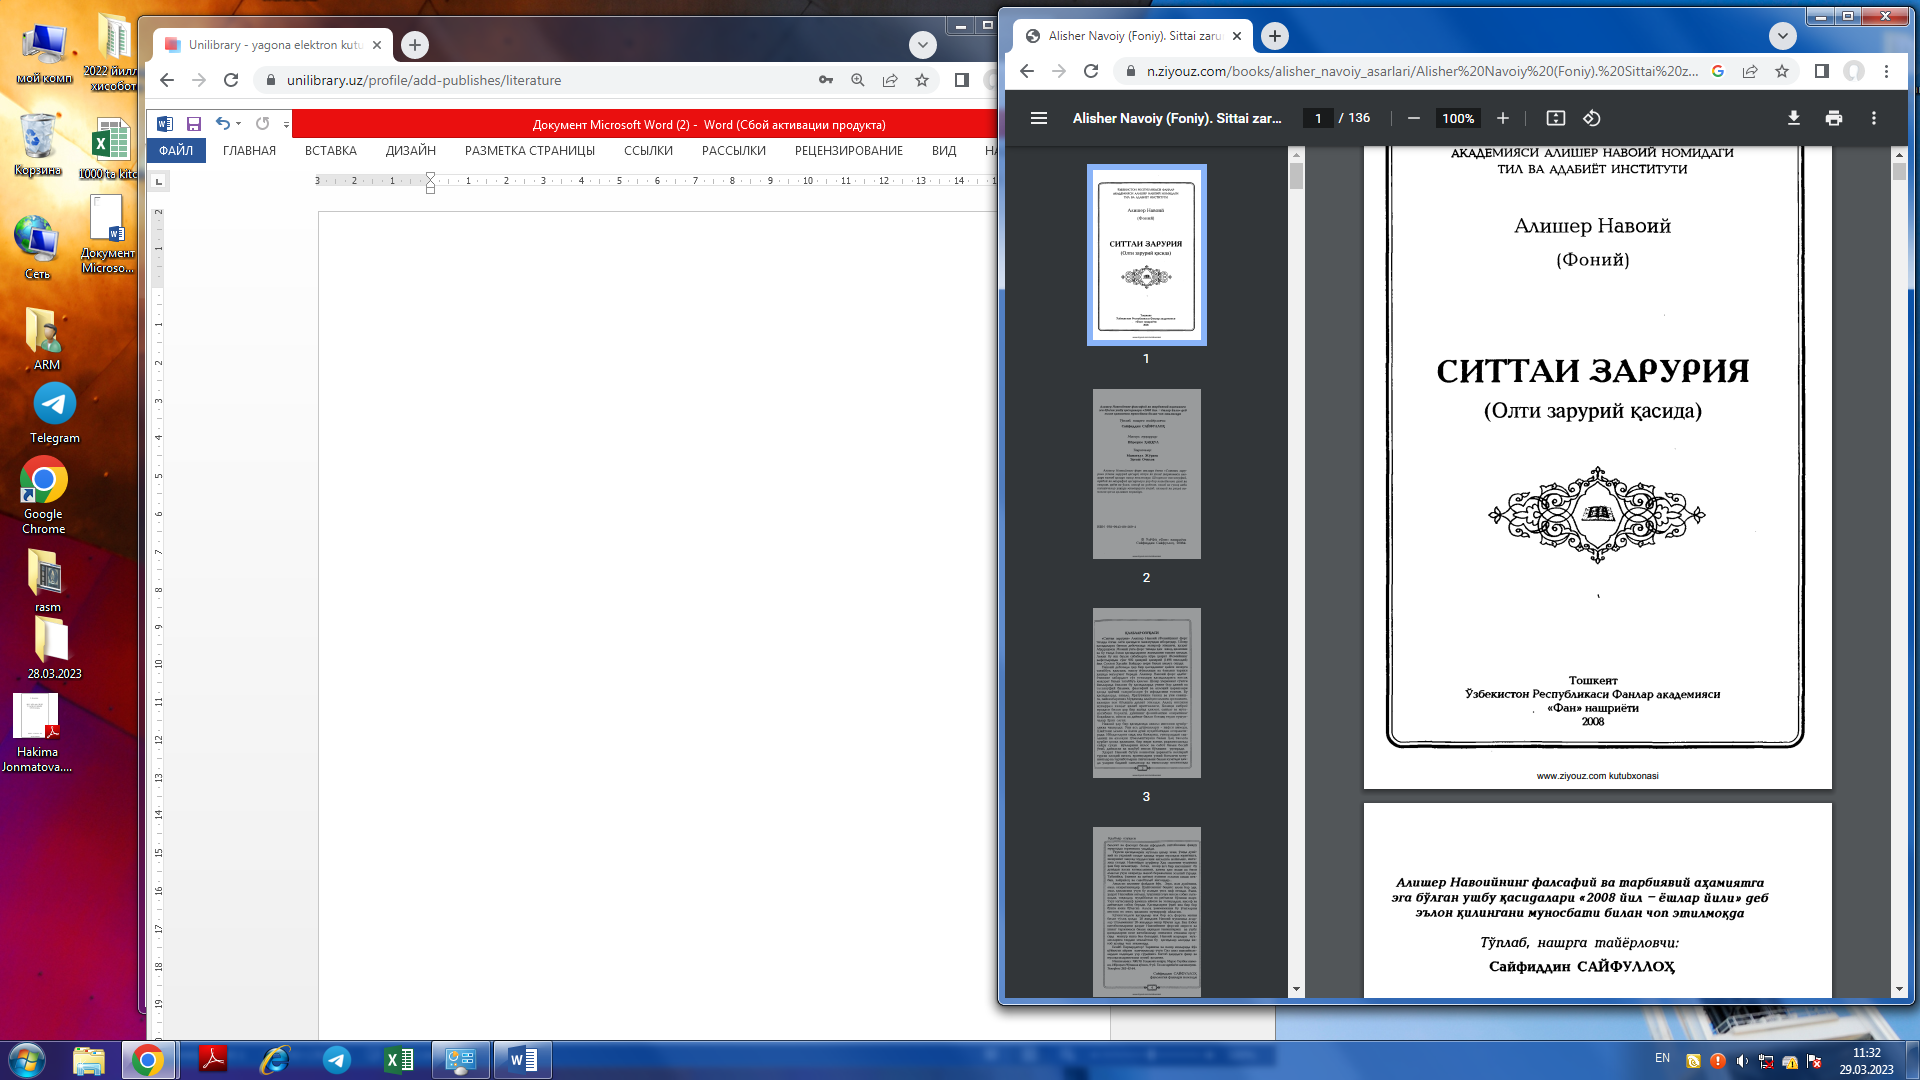This screenshot has width=1920, height=1080.
Task: Open Excel from the taskbar
Action: [399, 1060]
